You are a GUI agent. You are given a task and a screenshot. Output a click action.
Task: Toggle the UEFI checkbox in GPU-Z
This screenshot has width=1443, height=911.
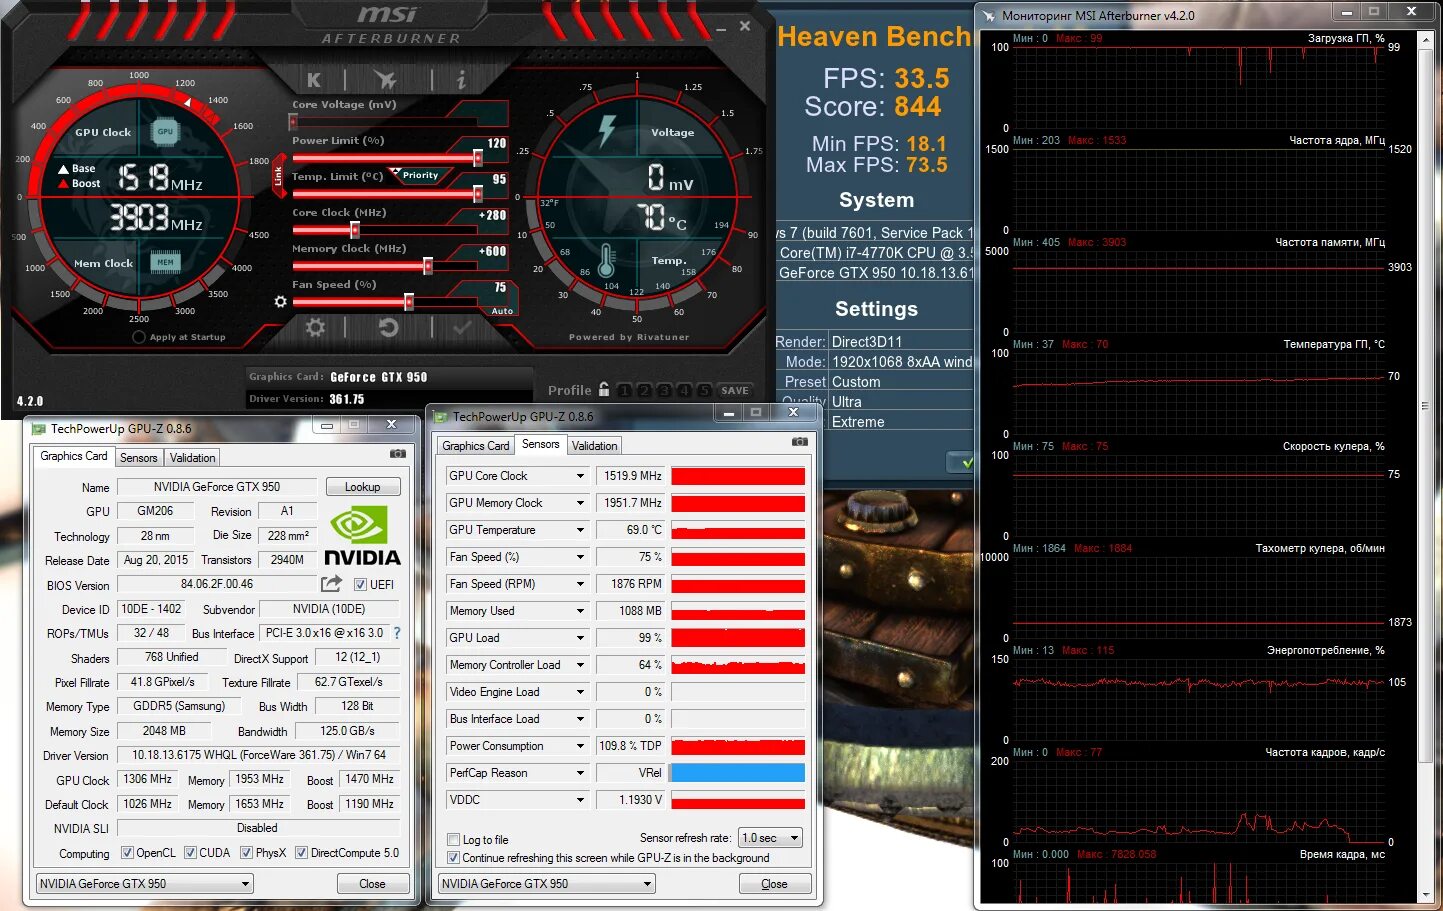(361, 584)
